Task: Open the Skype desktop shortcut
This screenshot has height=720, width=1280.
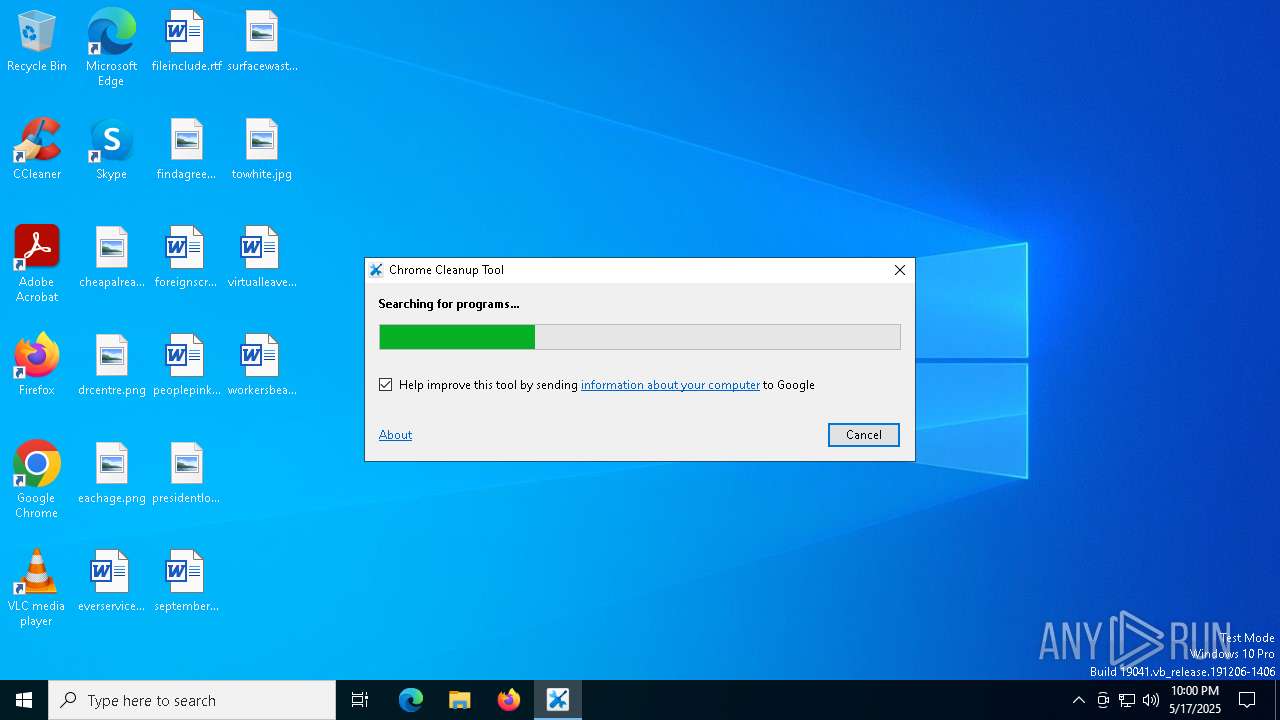Action: point(111,149)
